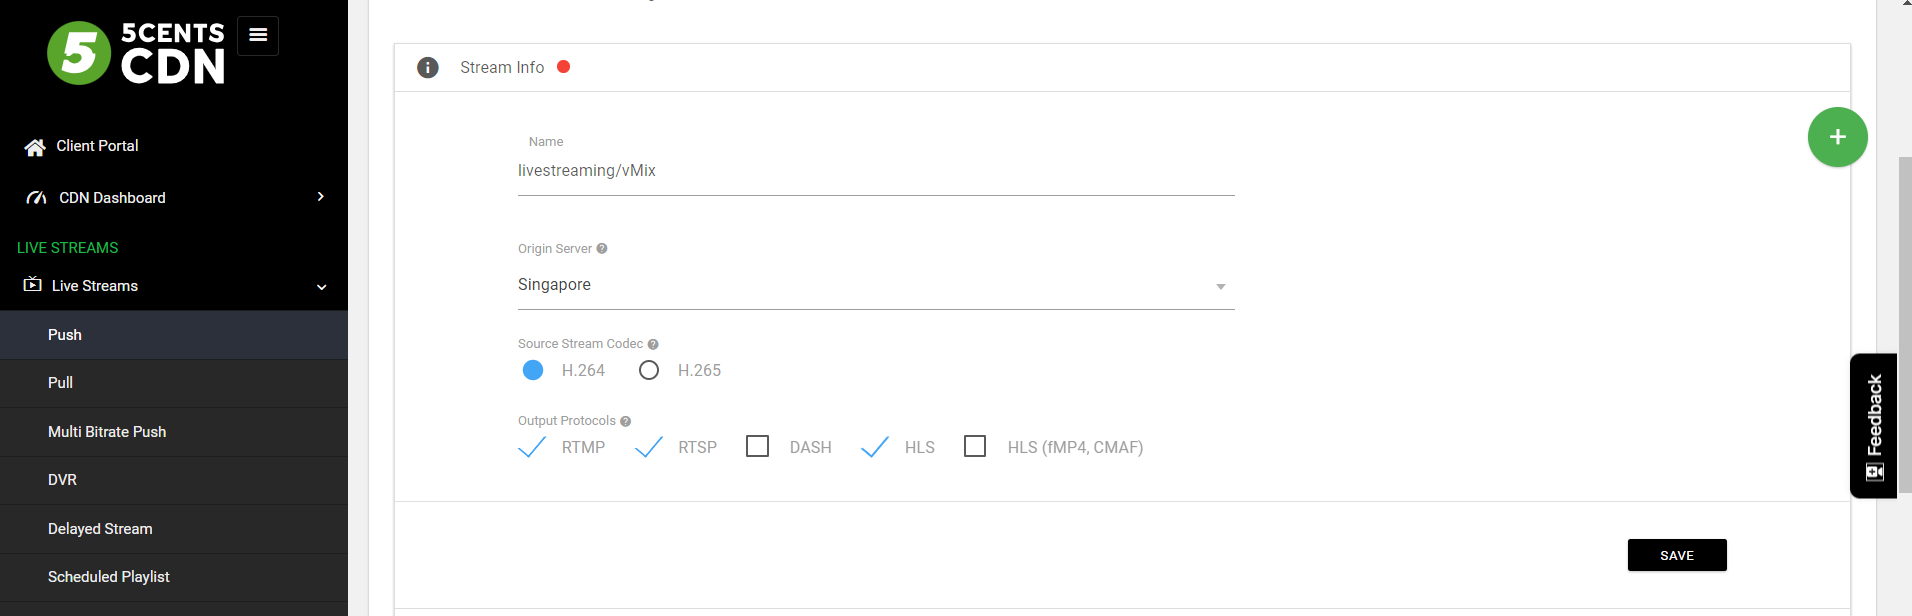Enable the DASH output protocol checkbox
Viewport: 1912px width, 616px height.
[758, 446]
